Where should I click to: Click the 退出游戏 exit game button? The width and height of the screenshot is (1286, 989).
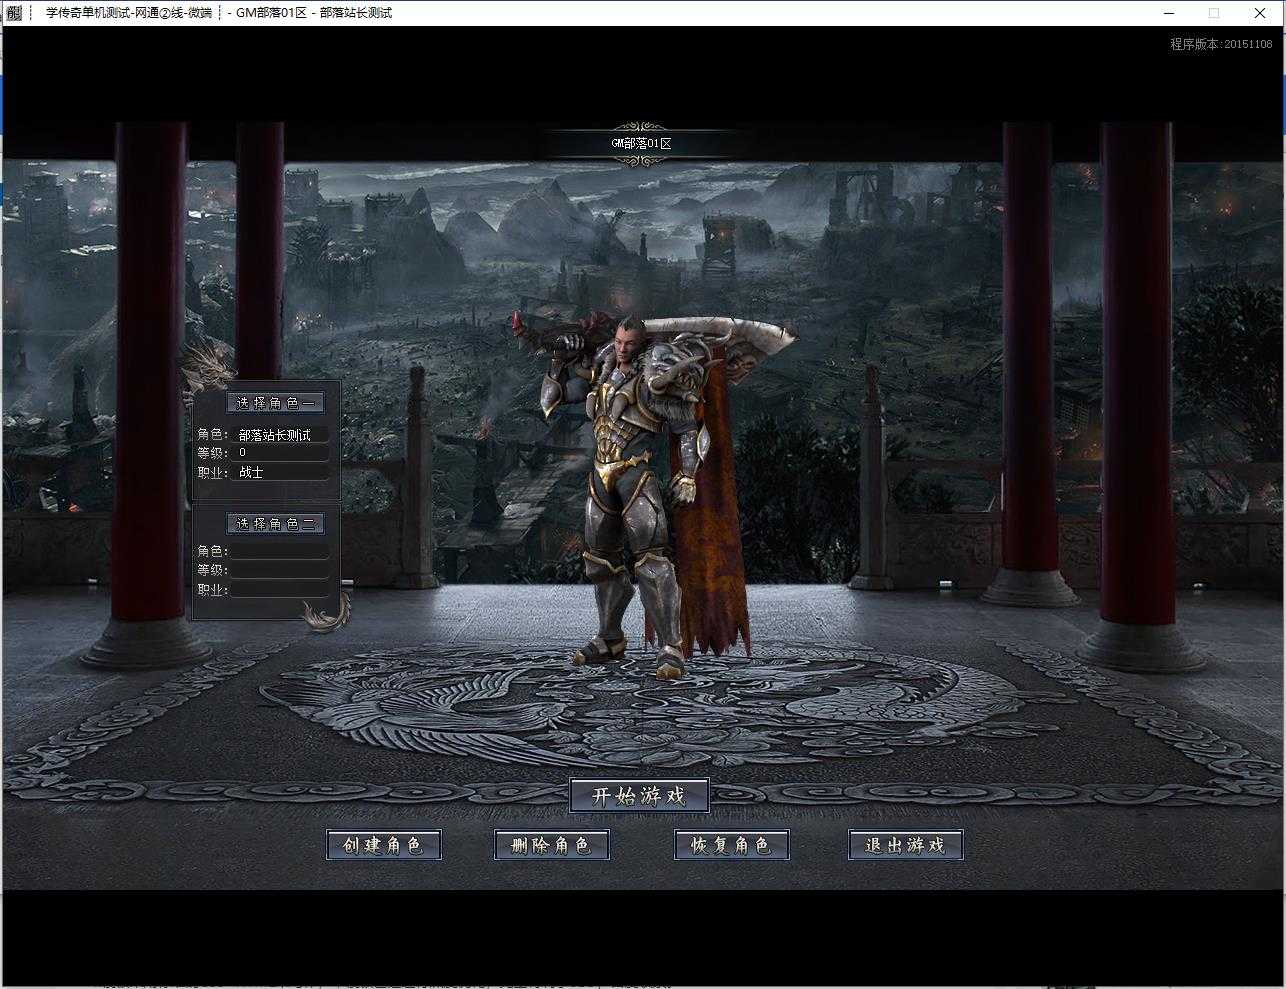point(906,845)
